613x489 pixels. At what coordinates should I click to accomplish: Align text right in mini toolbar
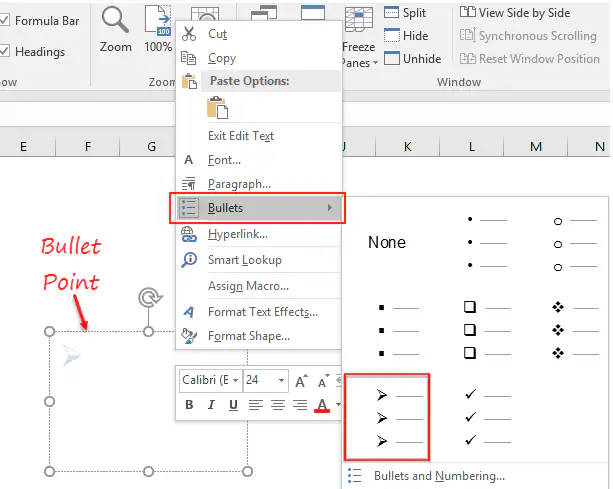pos(300,405)
